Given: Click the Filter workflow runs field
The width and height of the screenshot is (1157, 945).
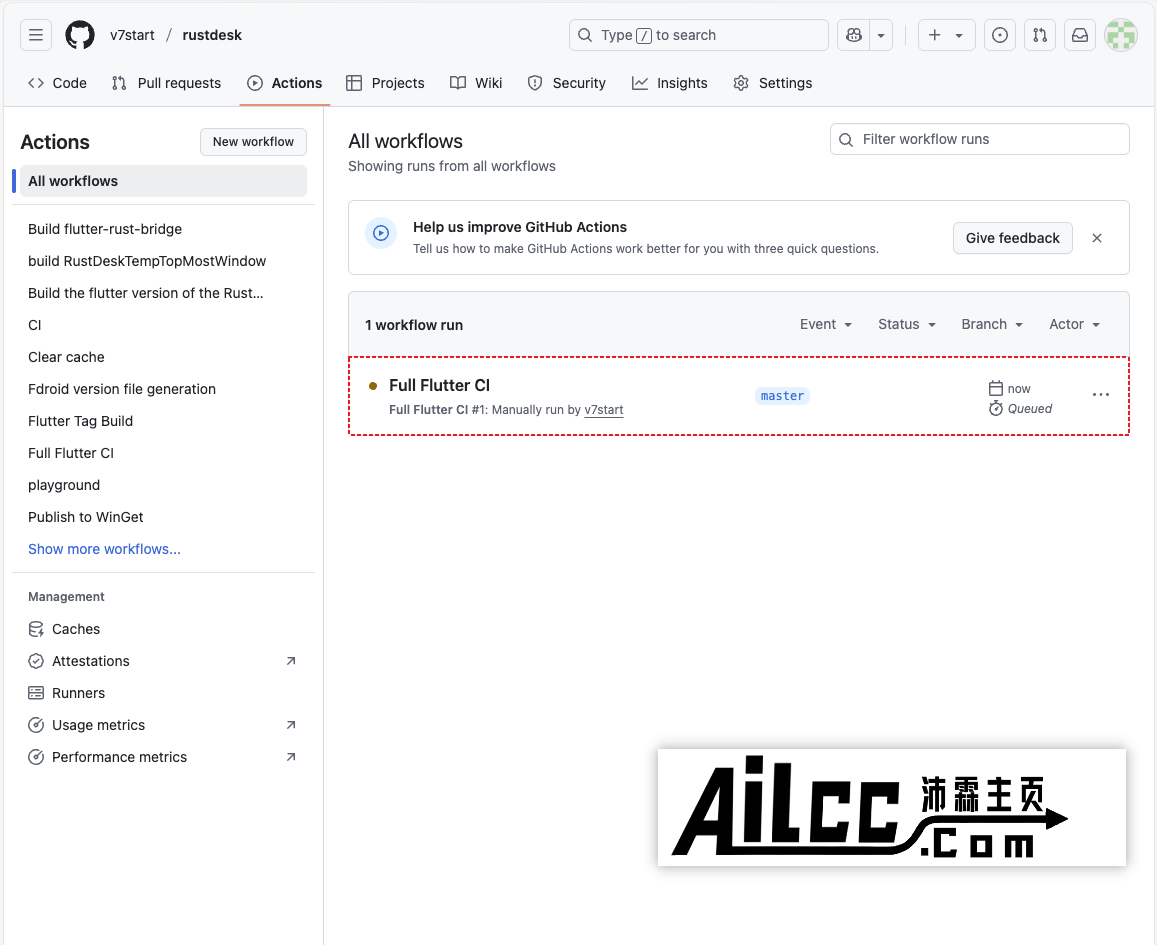Looking at the screenshot, I should (980, 139).
